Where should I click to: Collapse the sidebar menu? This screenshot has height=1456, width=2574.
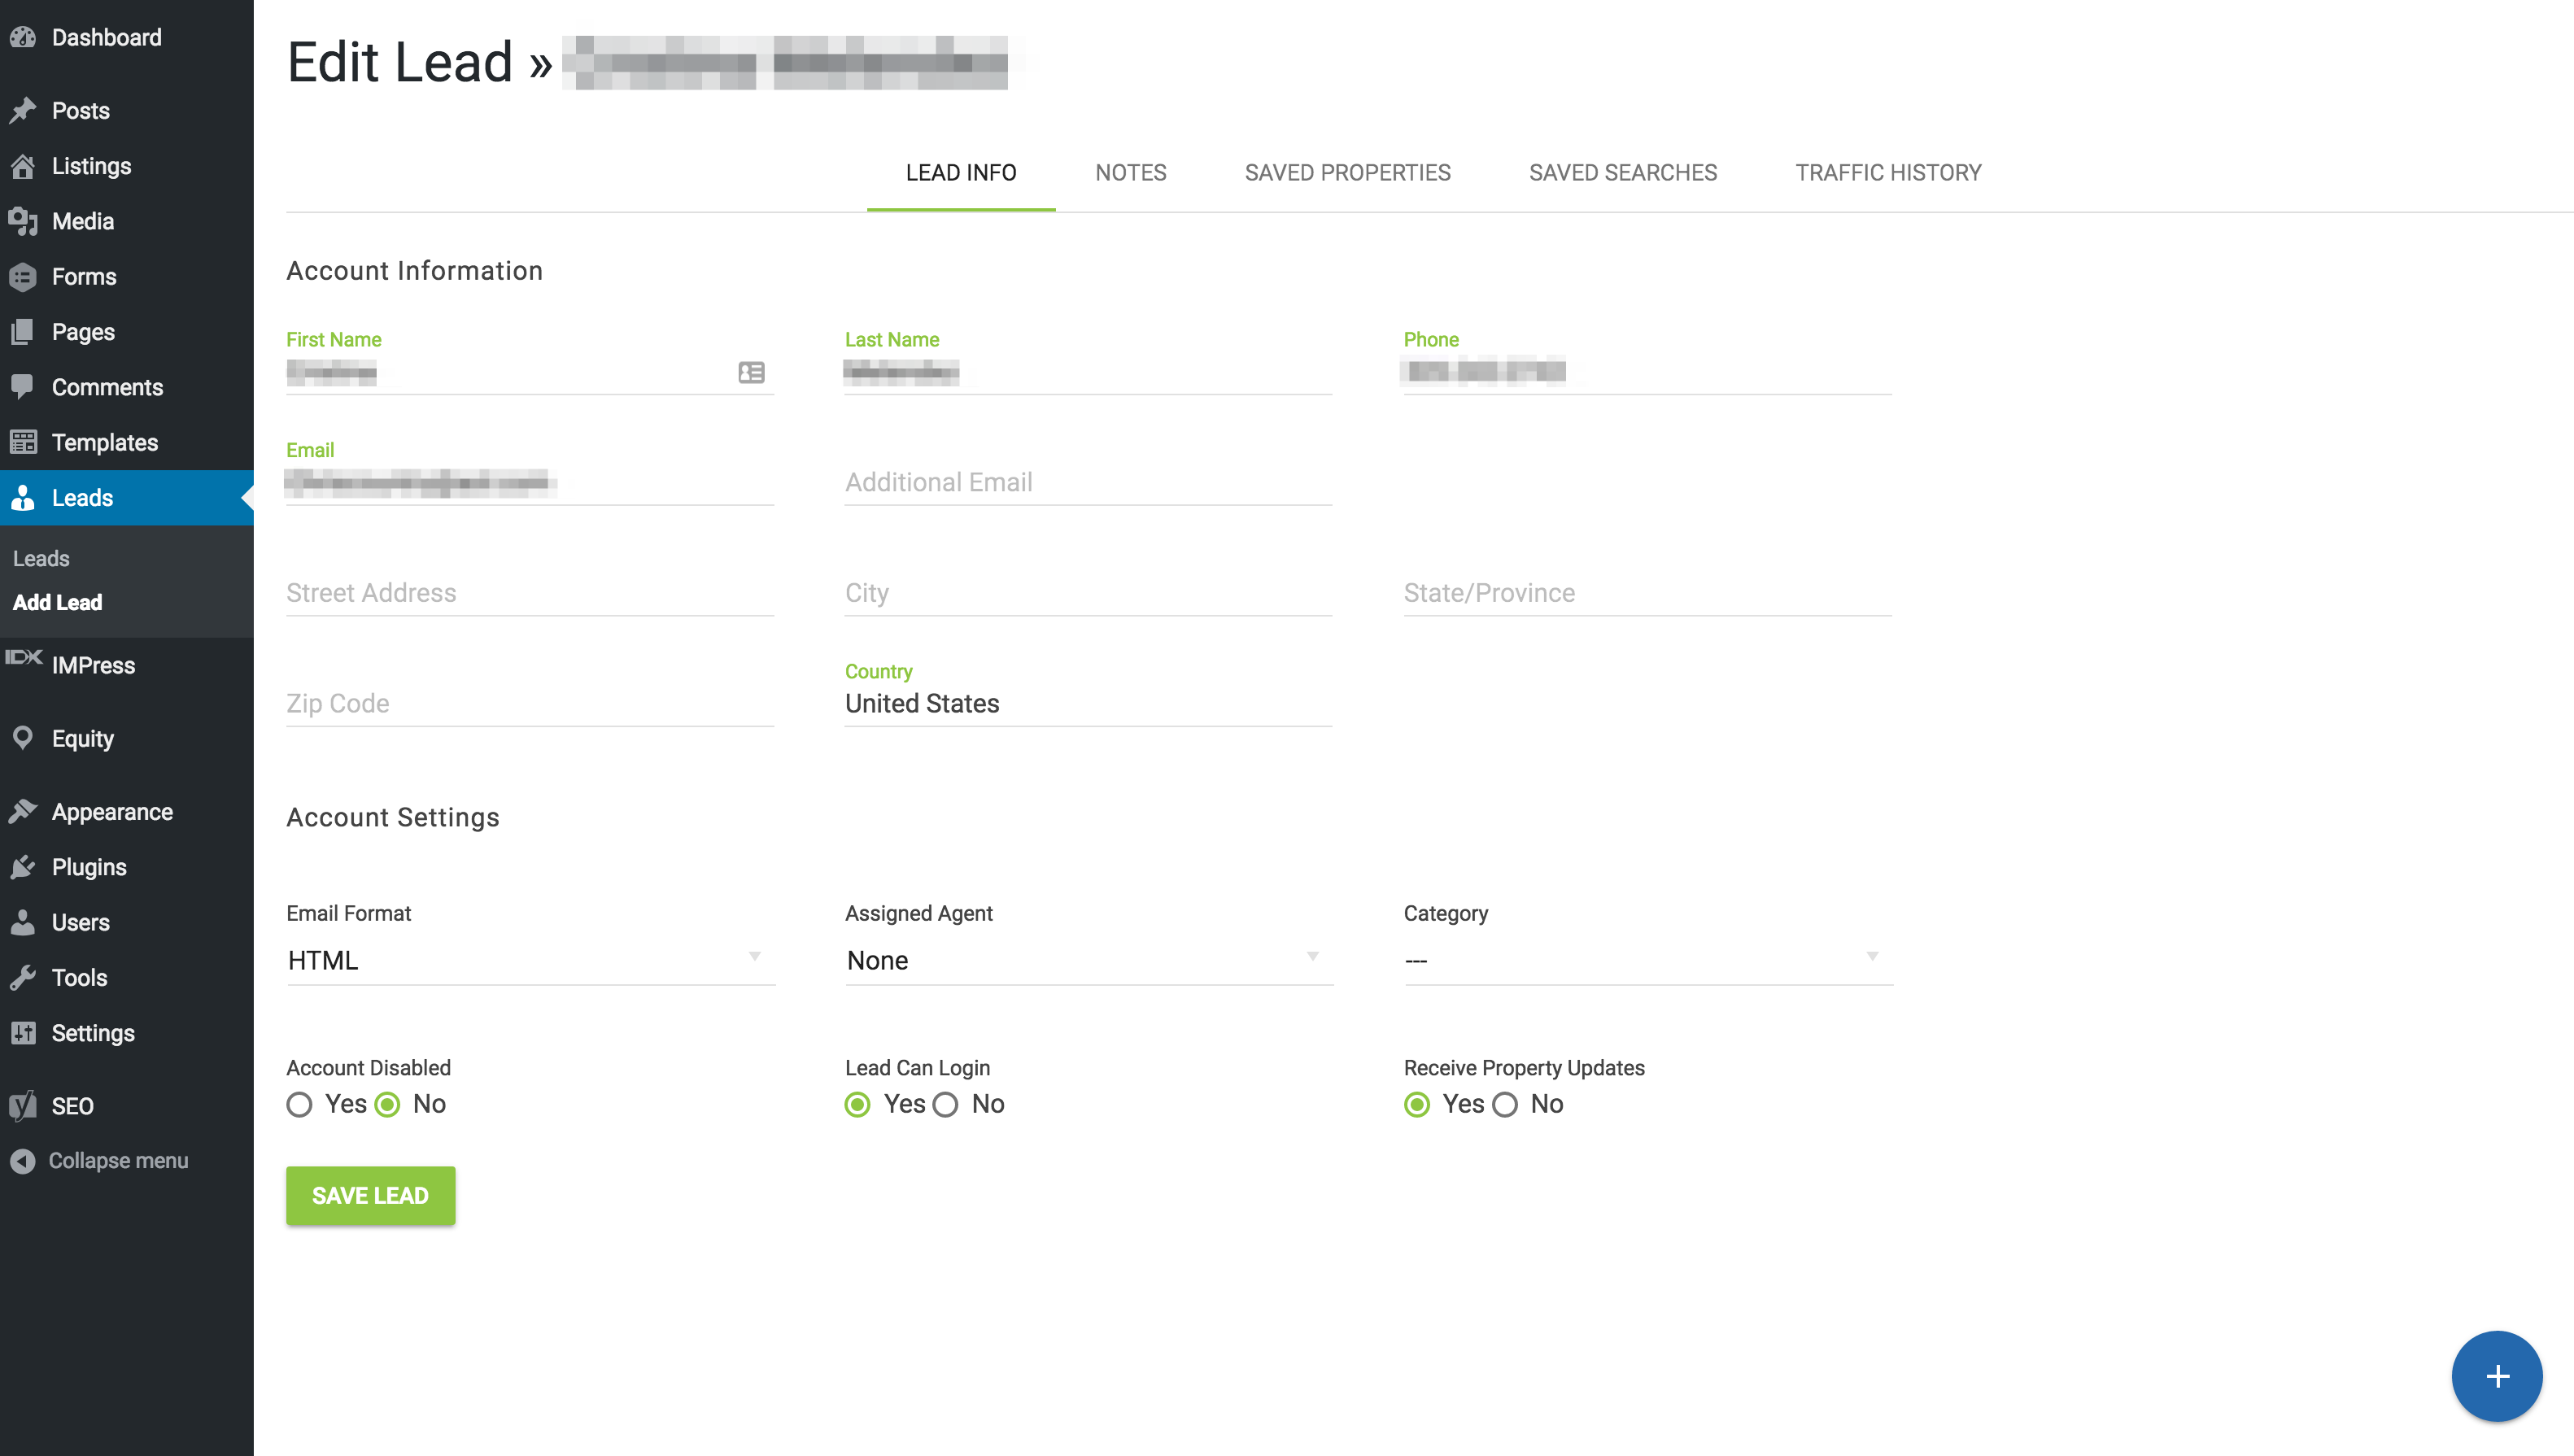[x=119, y=1161]
